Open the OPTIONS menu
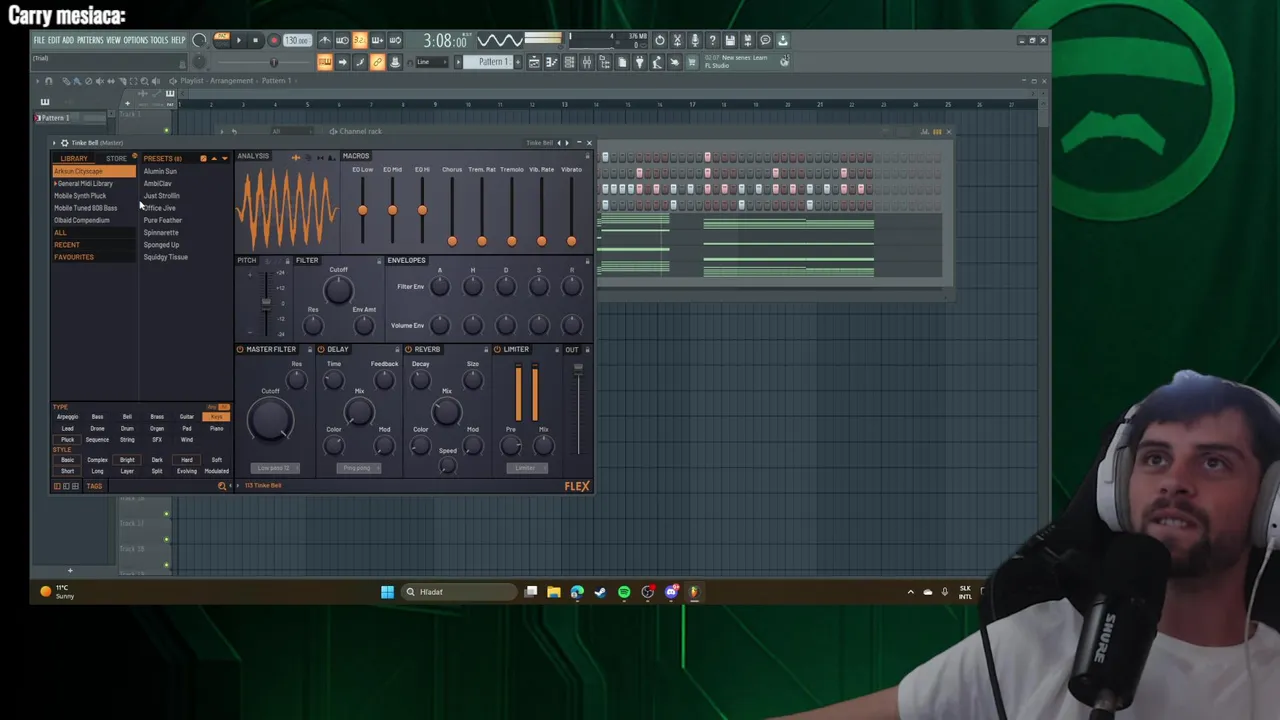 (x=135, y=40)
